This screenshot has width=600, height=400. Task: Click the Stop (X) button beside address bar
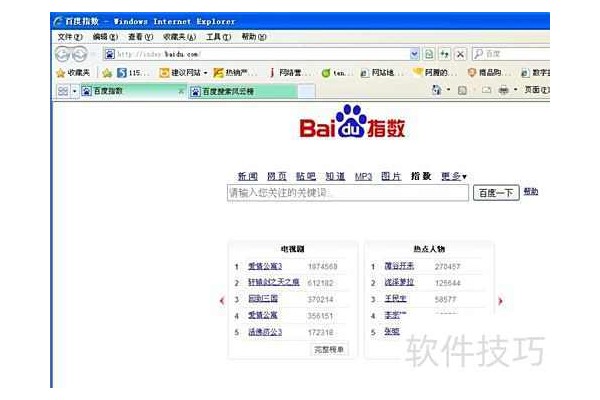[x=460, y=54]
